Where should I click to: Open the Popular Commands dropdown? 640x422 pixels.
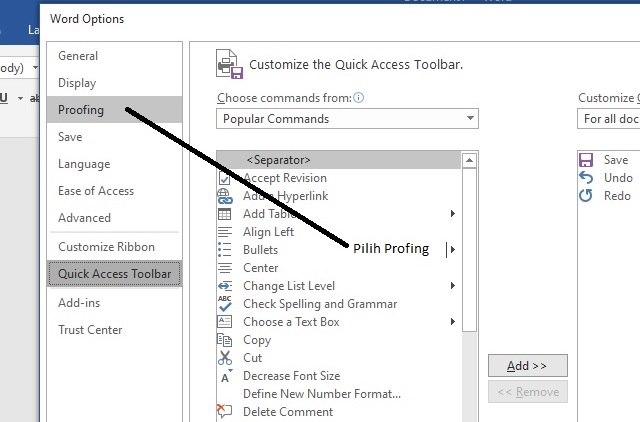pyautogui.click(x=347, y=119)
